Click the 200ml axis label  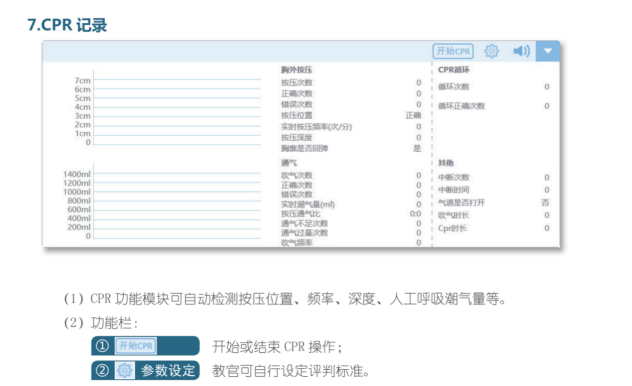[79, 227]
